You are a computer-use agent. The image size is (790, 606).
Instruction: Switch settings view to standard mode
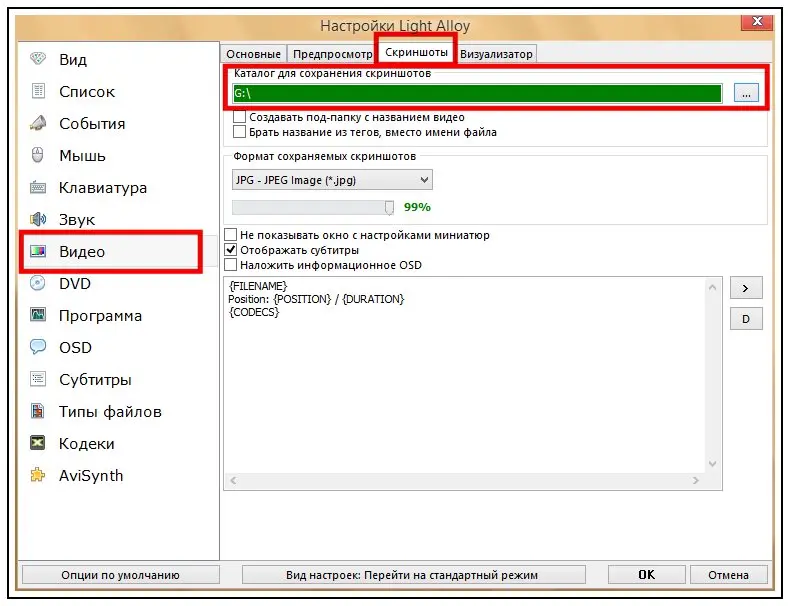click(413, 575)
